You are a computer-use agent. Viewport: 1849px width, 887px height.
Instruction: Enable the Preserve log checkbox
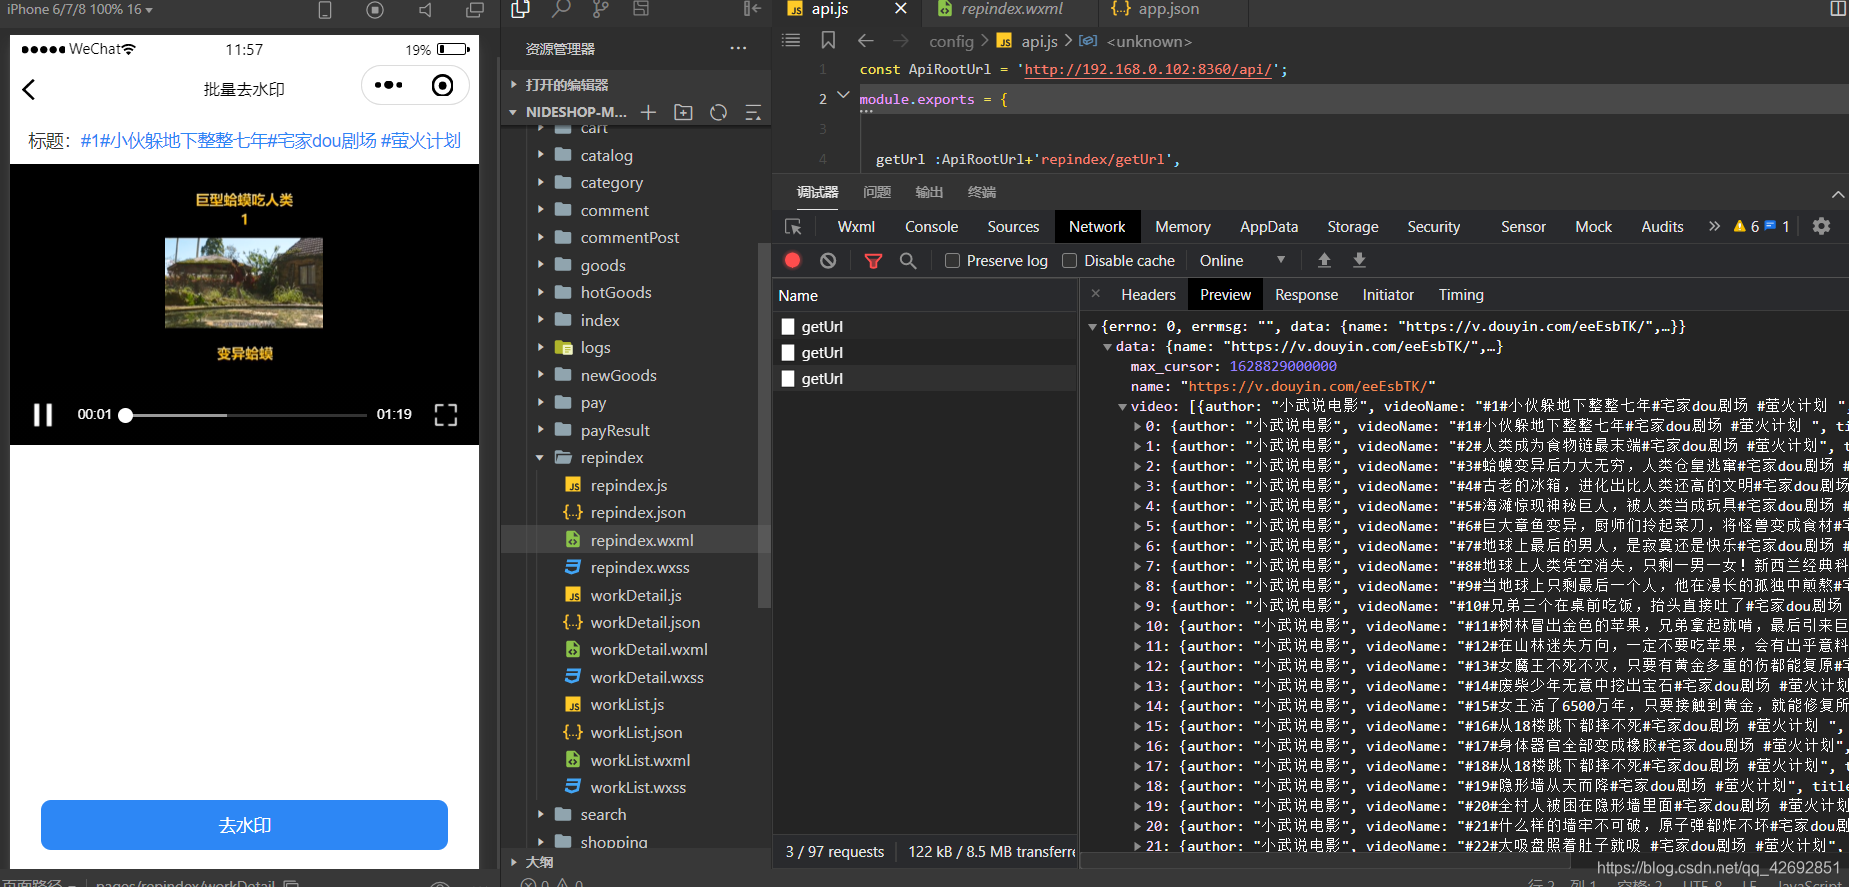coord(952,260)
